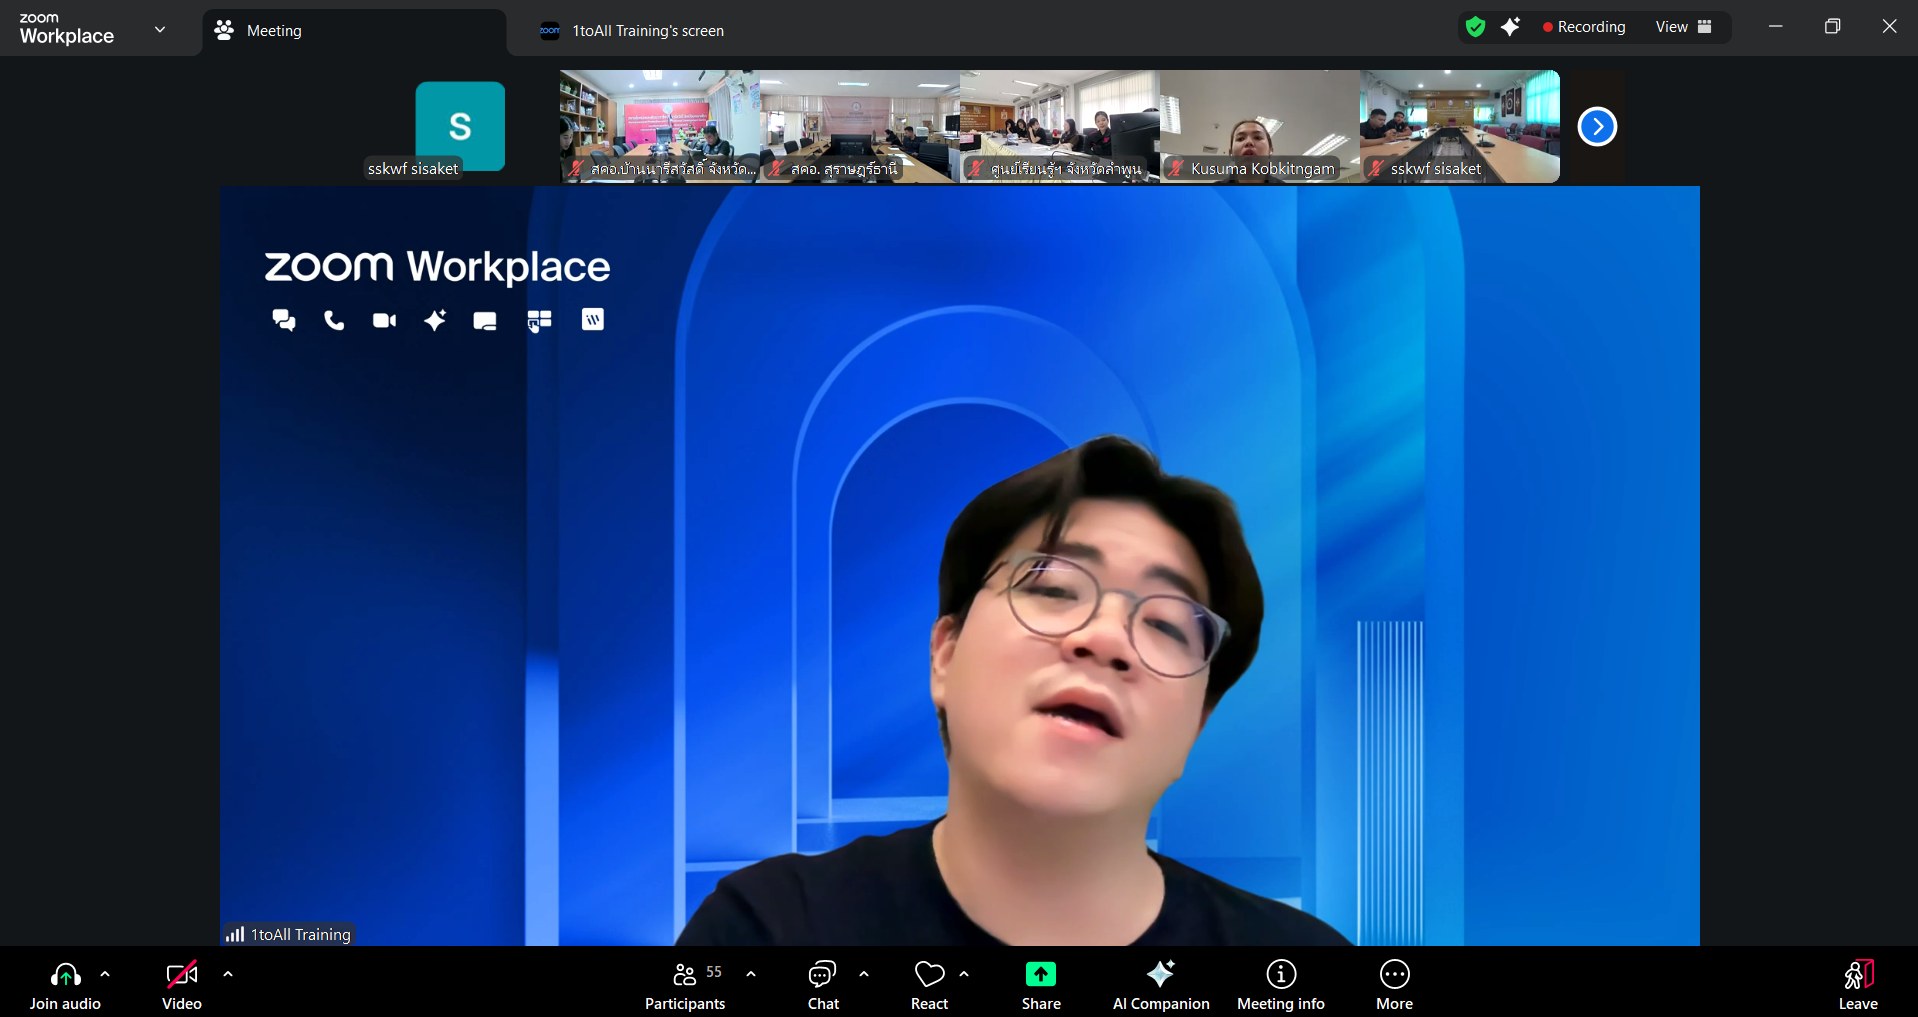Screen dimensions: 1918x1017
Task: Expand video options arrow beside Video
Action: 228,973
